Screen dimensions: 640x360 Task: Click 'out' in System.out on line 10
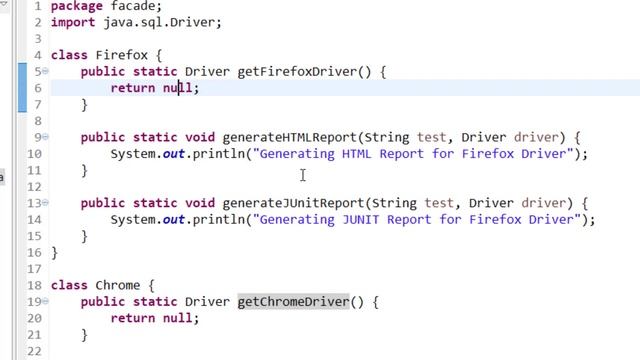coord(173,154)
